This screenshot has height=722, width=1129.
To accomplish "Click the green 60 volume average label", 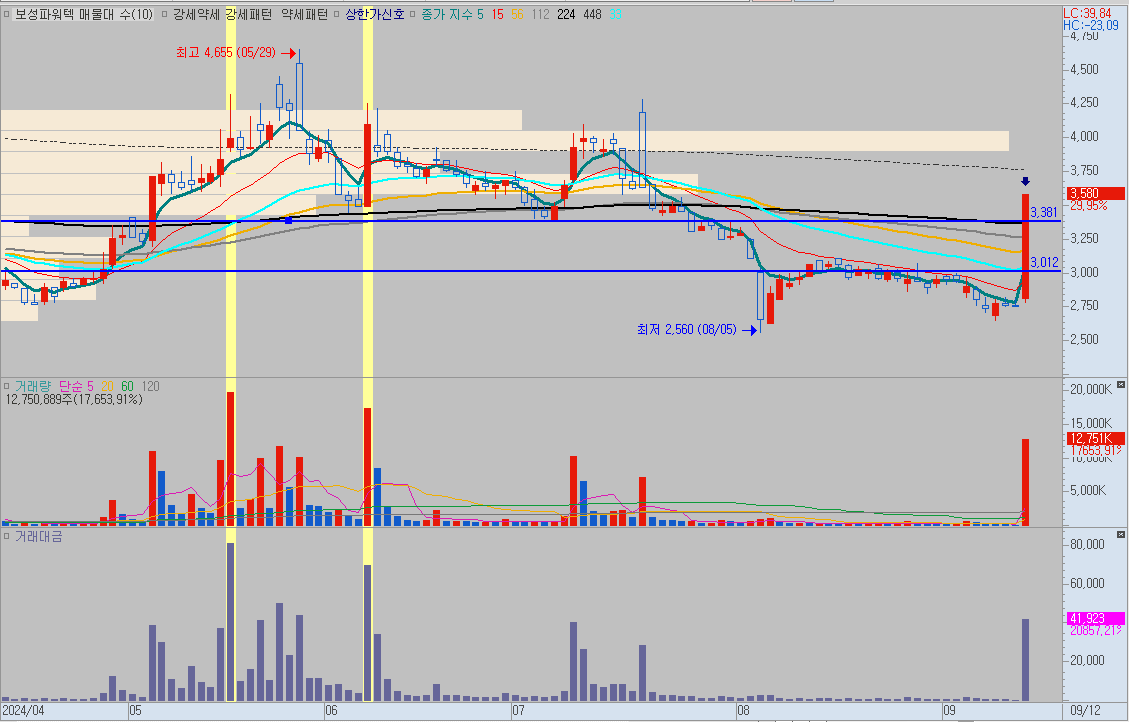I will [127, 387].
